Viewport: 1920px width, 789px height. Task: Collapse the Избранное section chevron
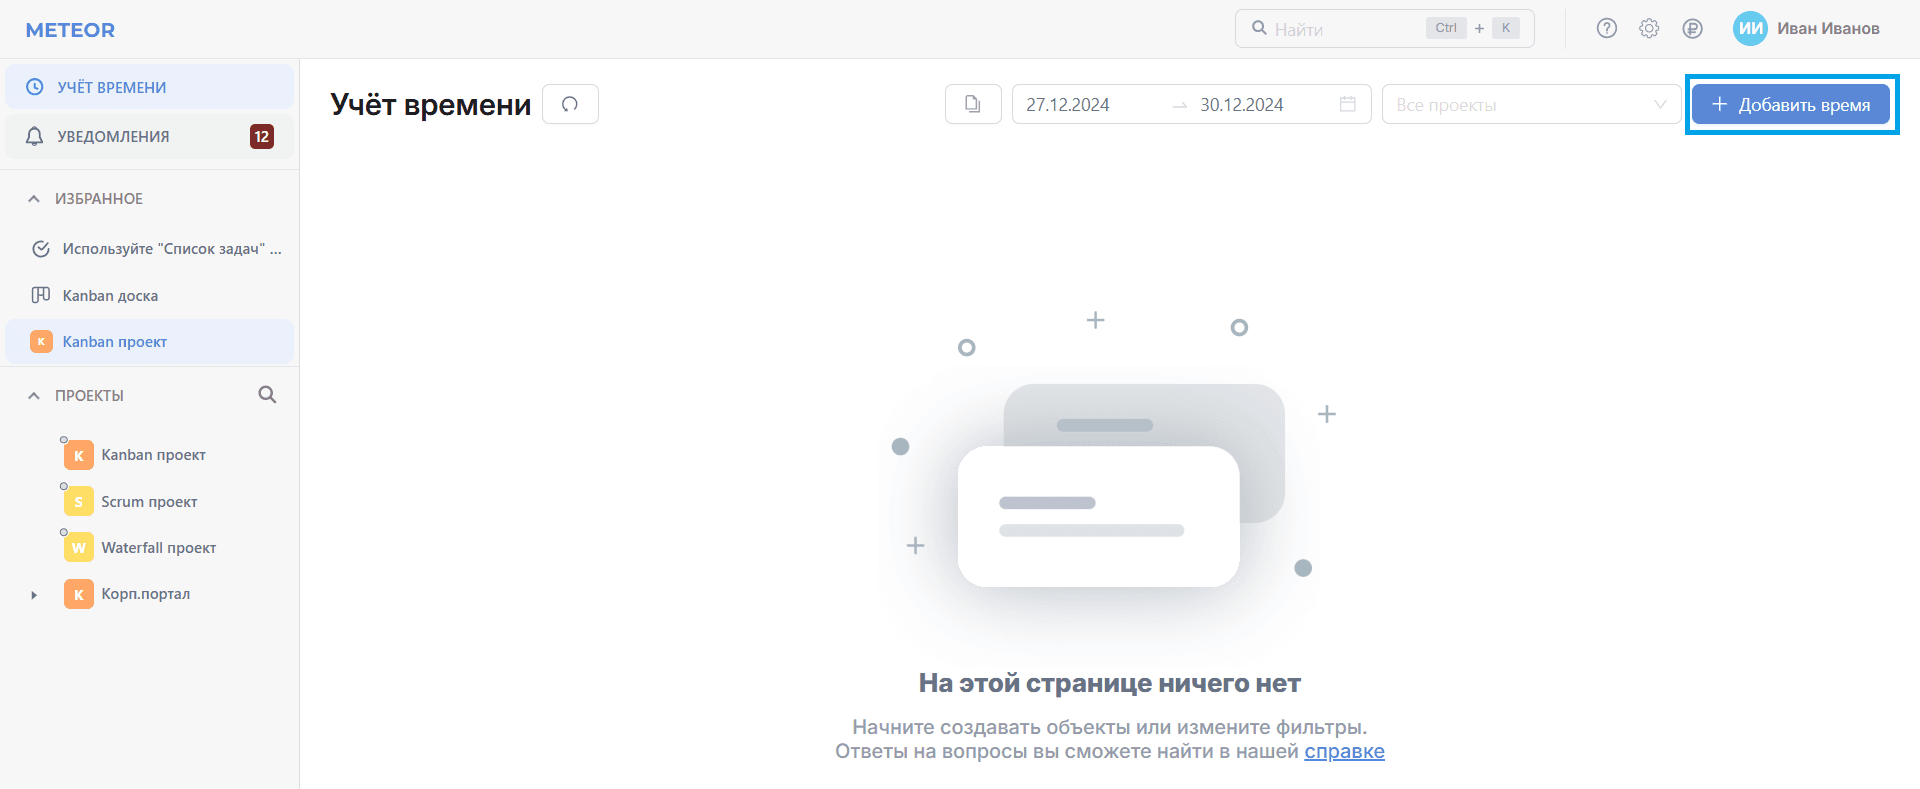pos(34,199)
